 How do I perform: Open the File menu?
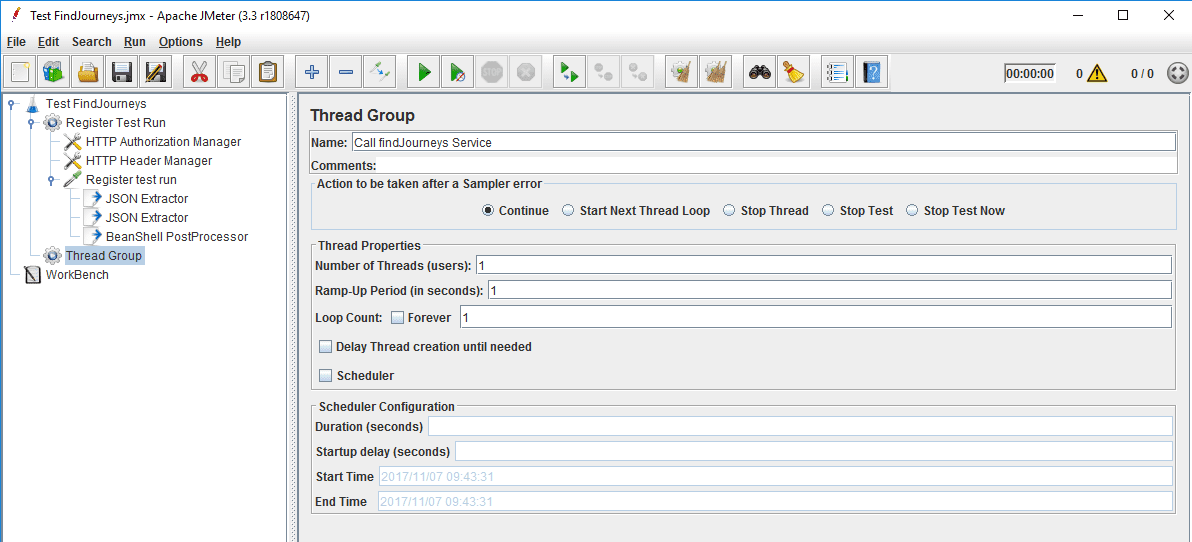pyautogui.click(x=16, y=42)
